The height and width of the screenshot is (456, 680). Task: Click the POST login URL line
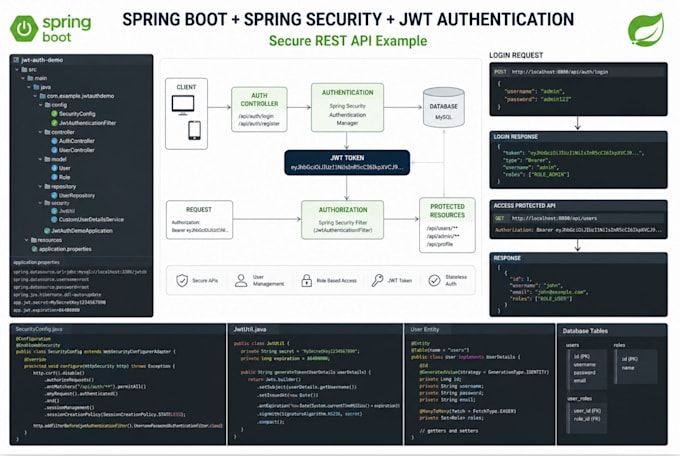(x=579, y=72)
